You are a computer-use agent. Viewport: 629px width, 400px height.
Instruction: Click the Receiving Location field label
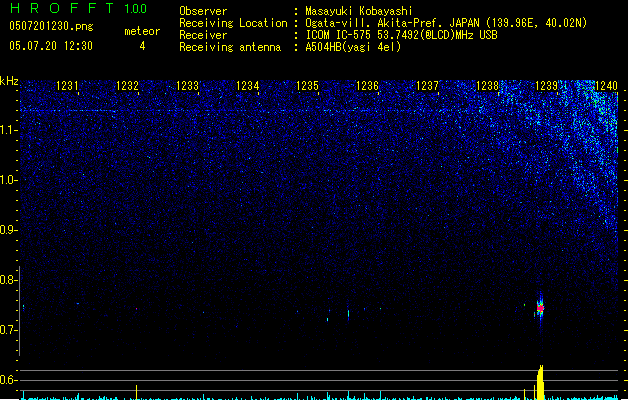[x=233, y=23]
